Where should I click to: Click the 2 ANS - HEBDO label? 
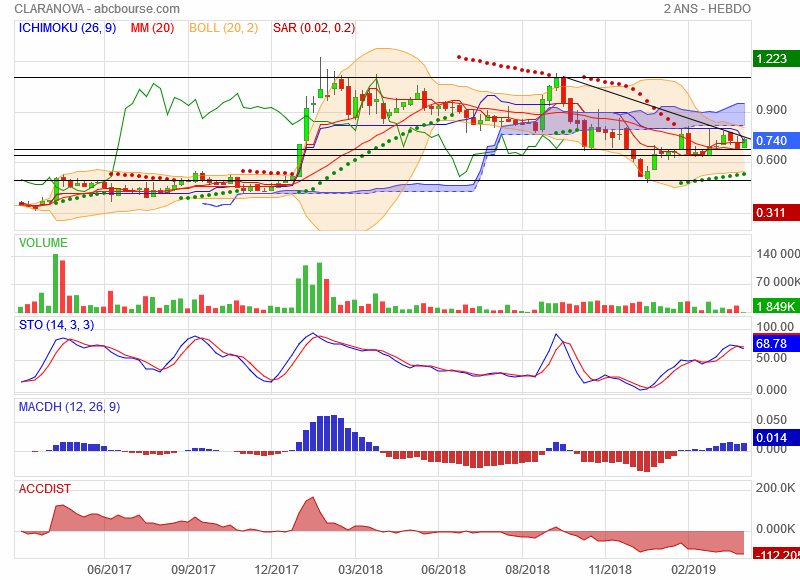(x=707, y=9)
